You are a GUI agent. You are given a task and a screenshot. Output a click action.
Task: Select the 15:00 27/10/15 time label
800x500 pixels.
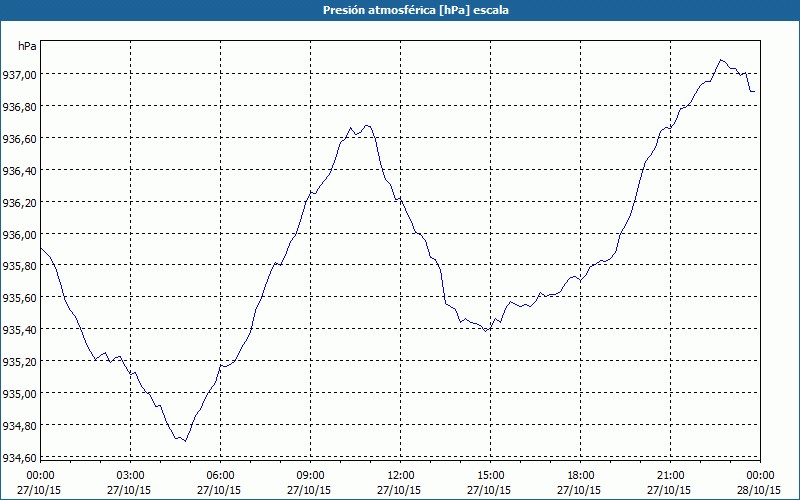pyautogui.click(x=489, y=483)
